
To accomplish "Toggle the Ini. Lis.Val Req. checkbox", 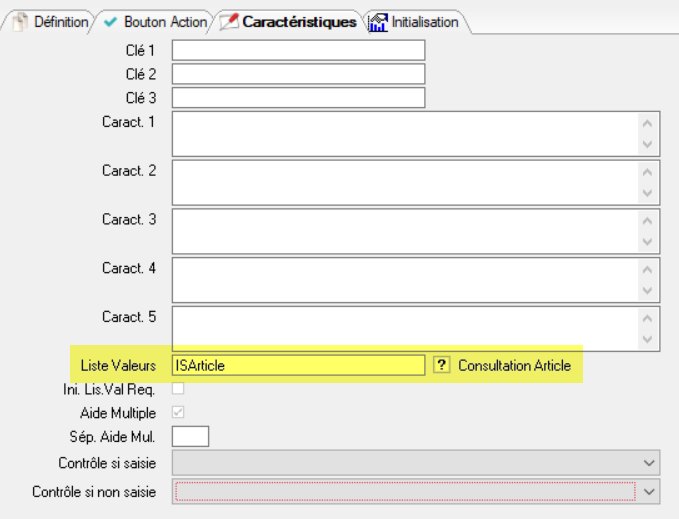I will [178, 389].
